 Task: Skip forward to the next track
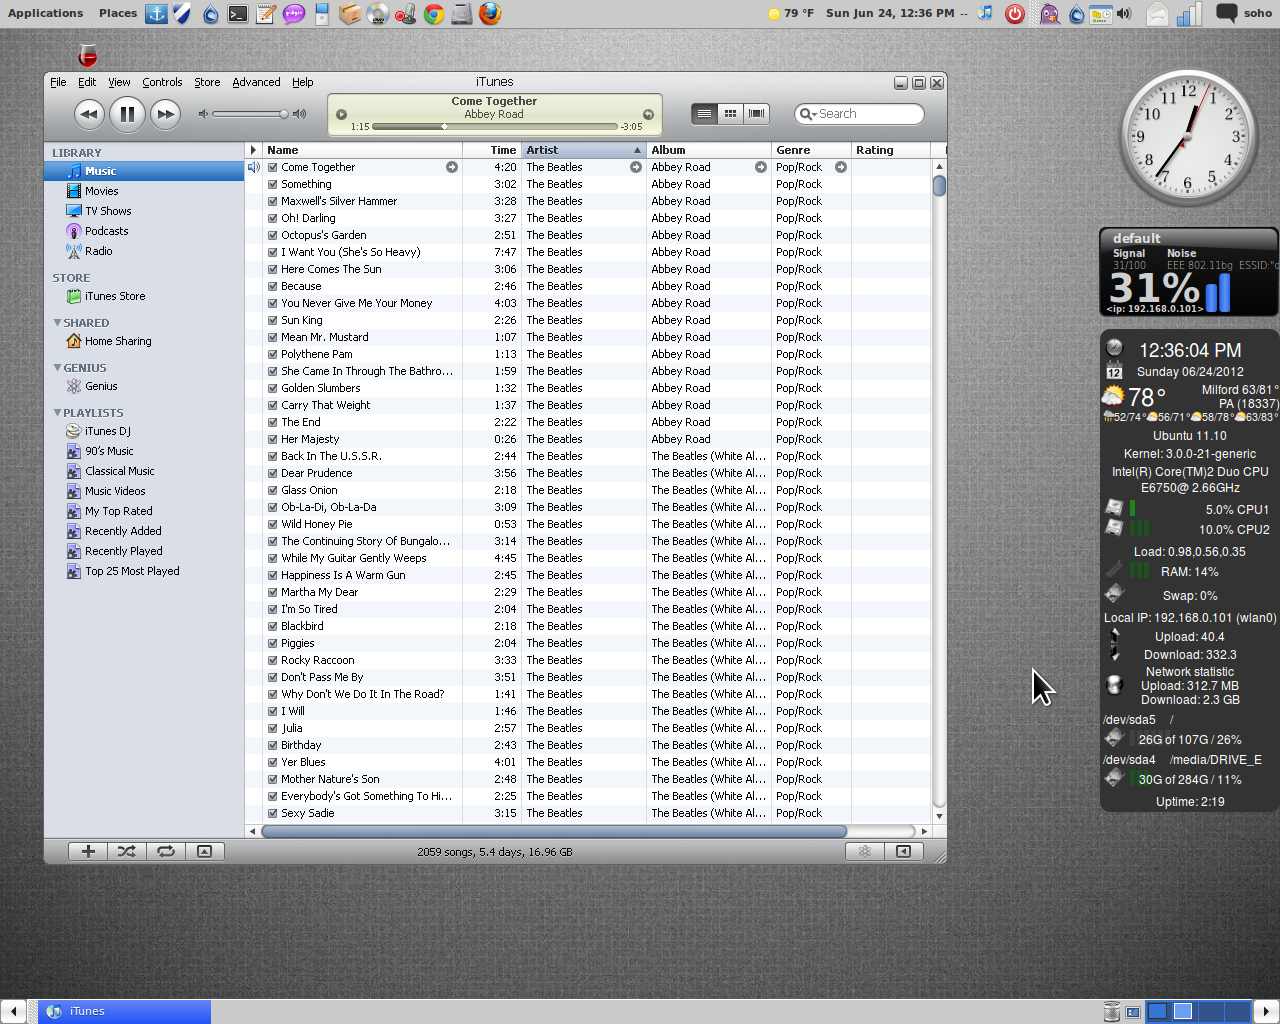[x=165, y=114]
